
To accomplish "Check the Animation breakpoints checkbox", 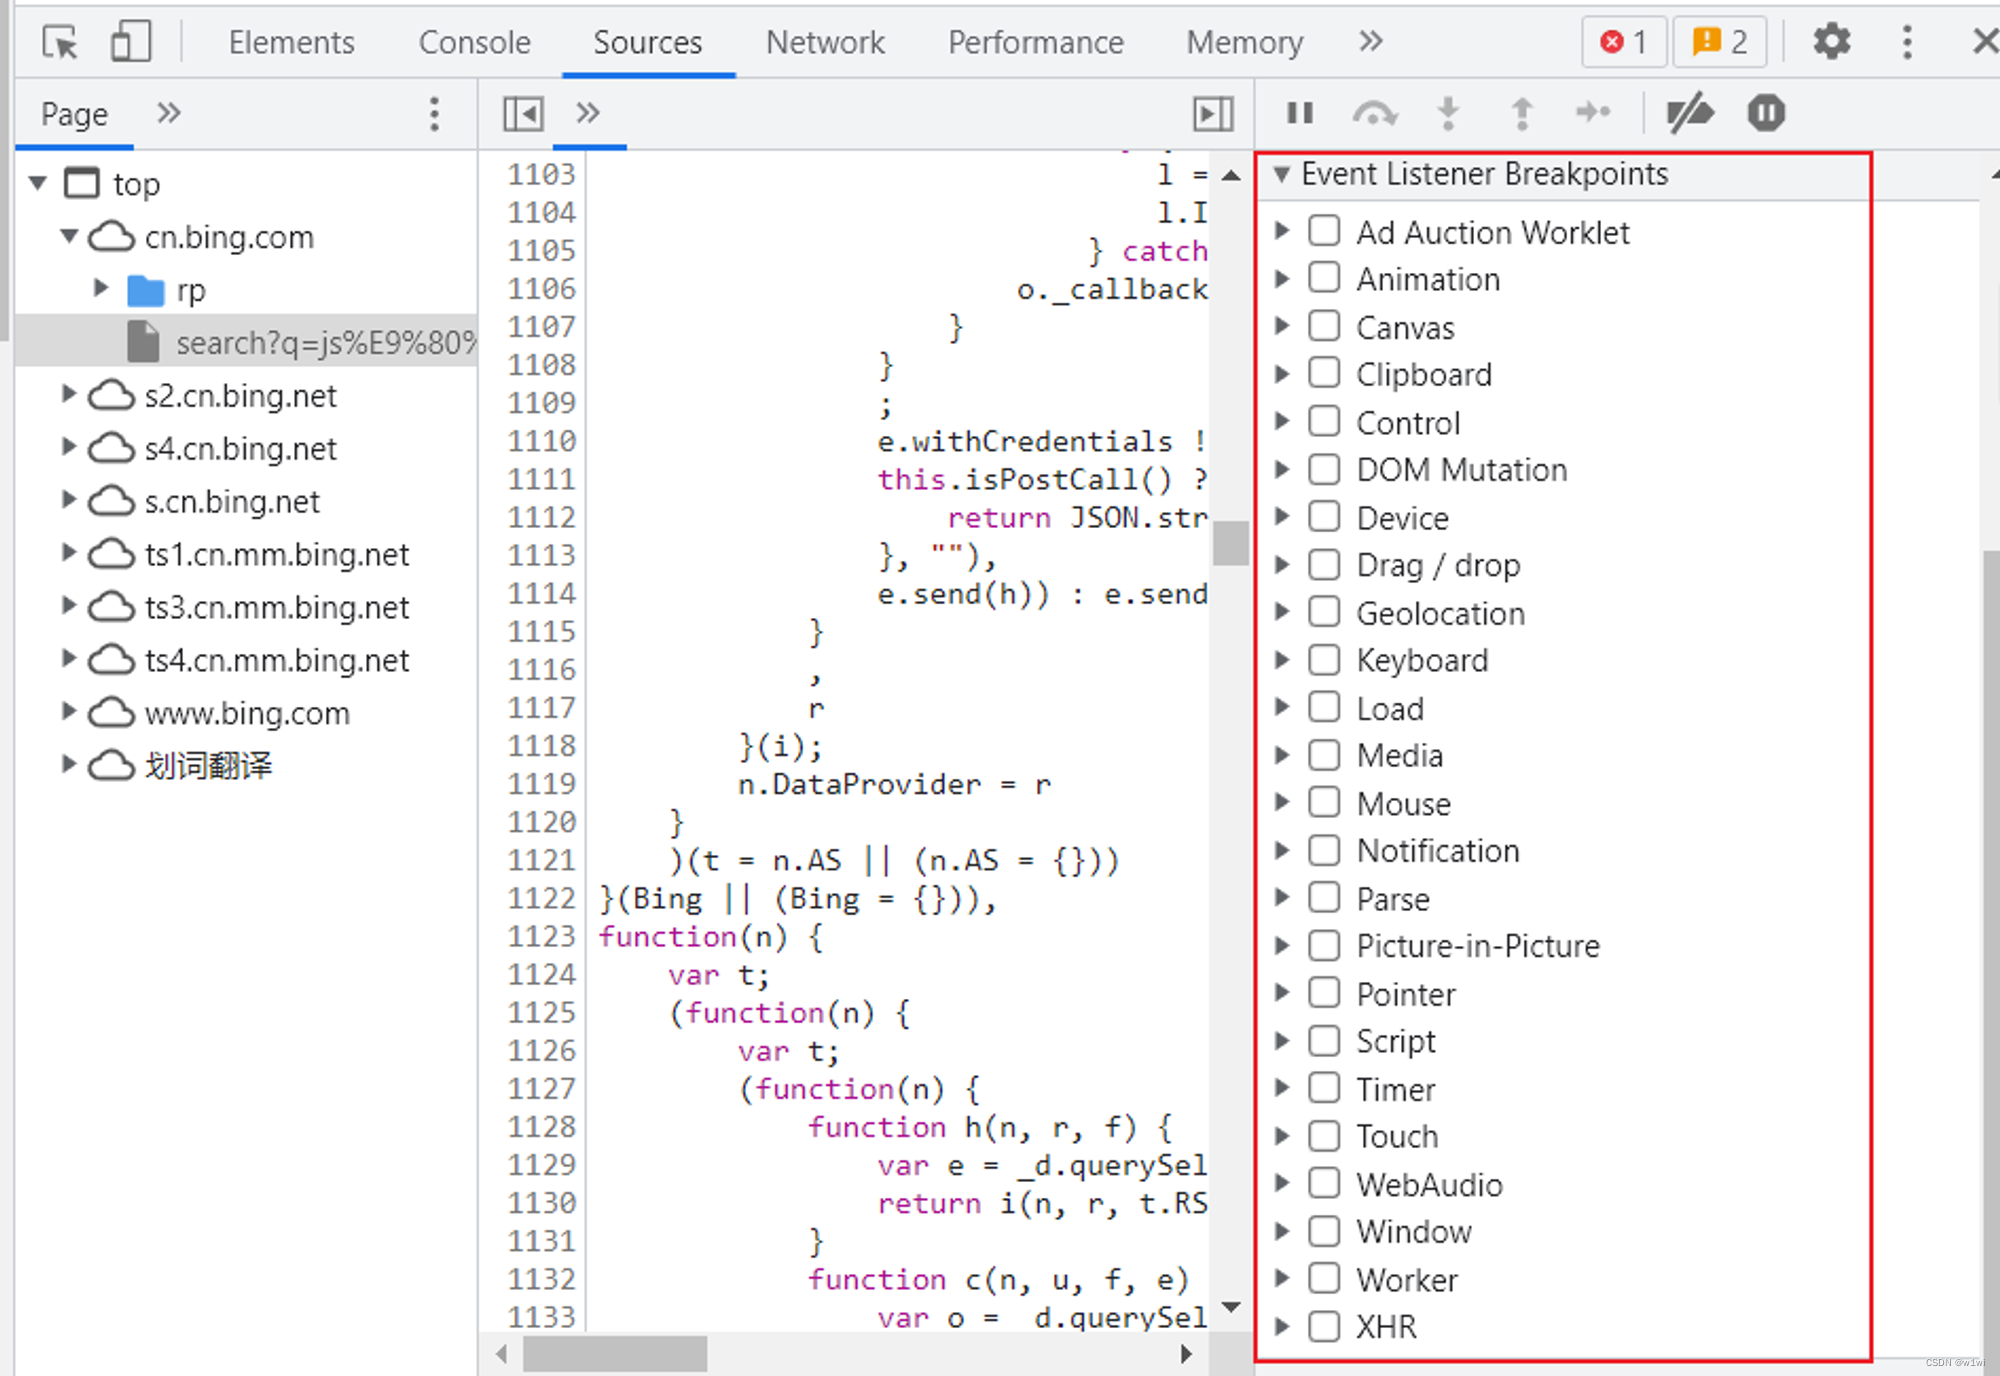I will tap(1324, 278).
